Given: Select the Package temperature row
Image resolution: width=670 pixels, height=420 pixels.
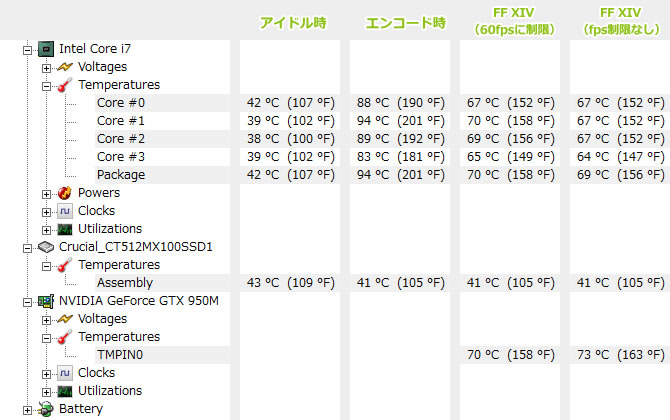Looking at the screenshot, I should coord(162,175).
